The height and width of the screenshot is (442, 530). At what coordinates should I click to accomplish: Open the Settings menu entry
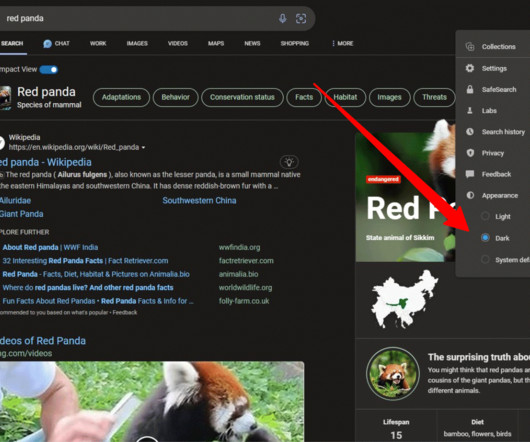coord(493,68)
